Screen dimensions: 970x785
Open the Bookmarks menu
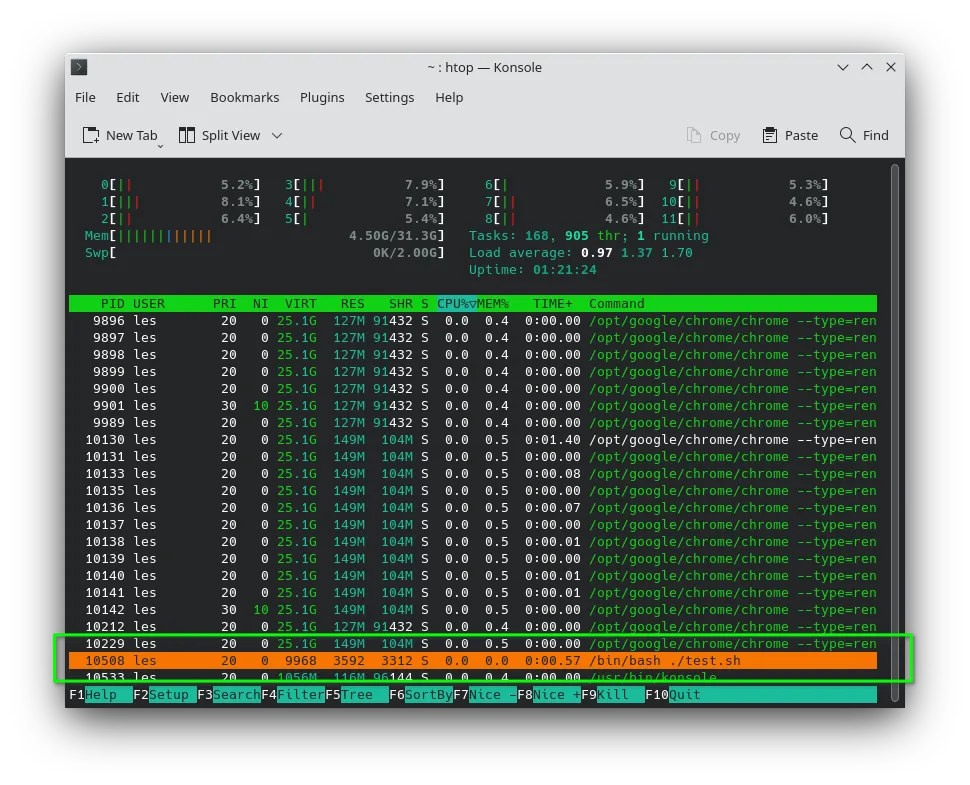click(244, 98)
